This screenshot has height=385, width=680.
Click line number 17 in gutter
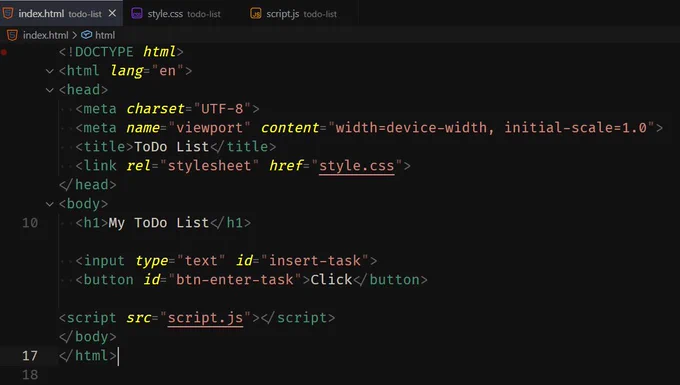[30, 356]
